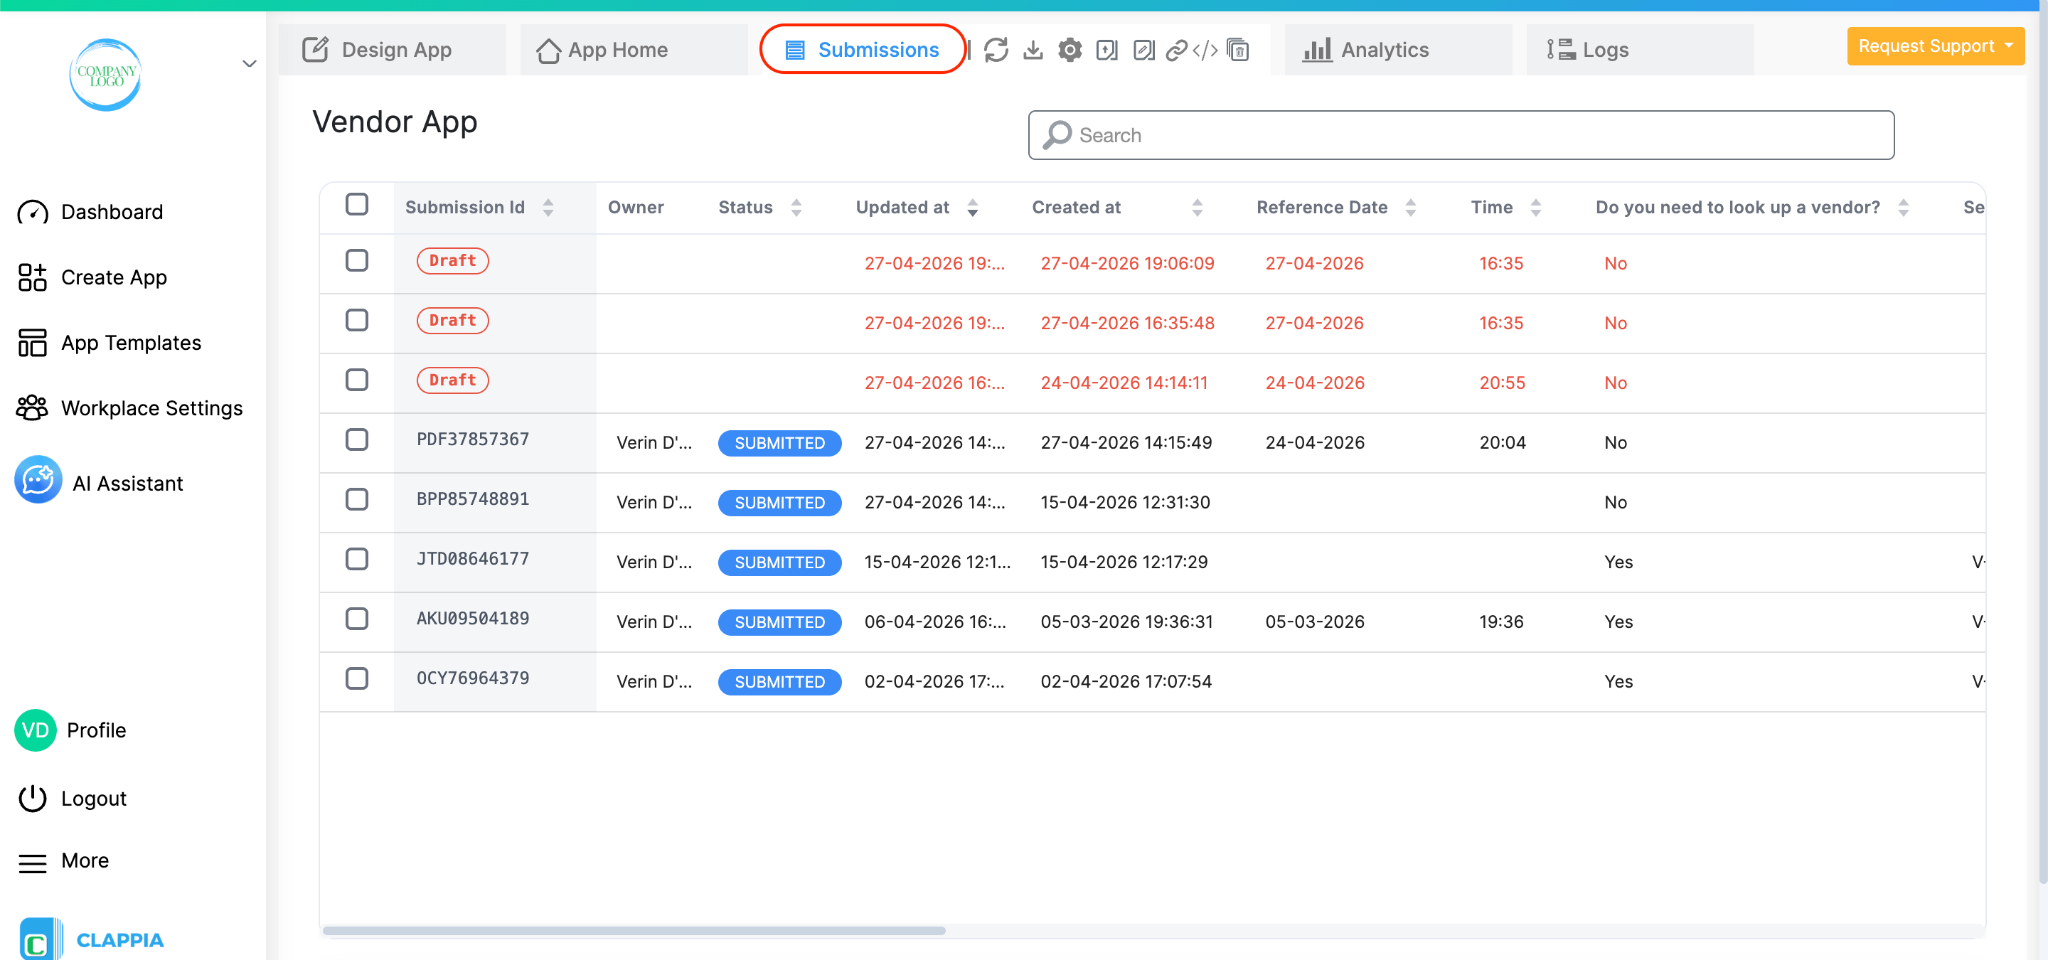Expand the Request Support dropdown
Screen dimensions: 2048x960
pos(1935,46)
